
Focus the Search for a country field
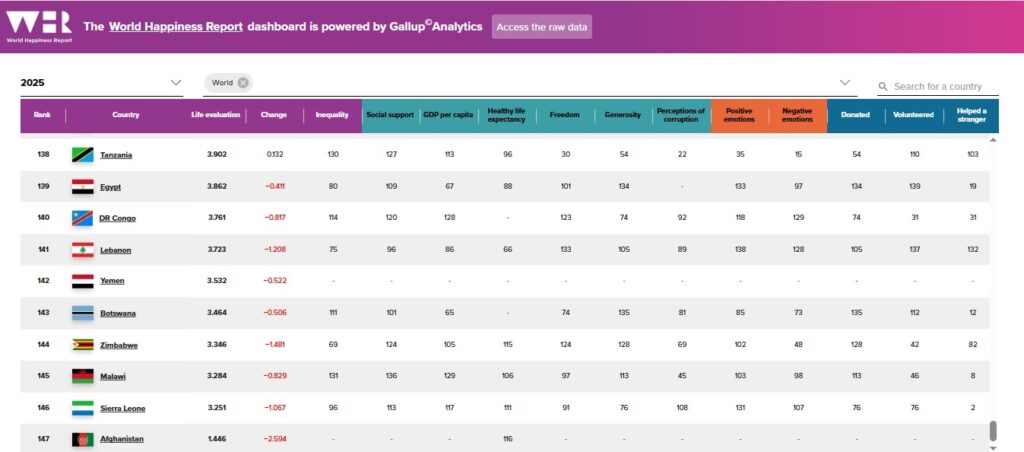tap(940, 87)
